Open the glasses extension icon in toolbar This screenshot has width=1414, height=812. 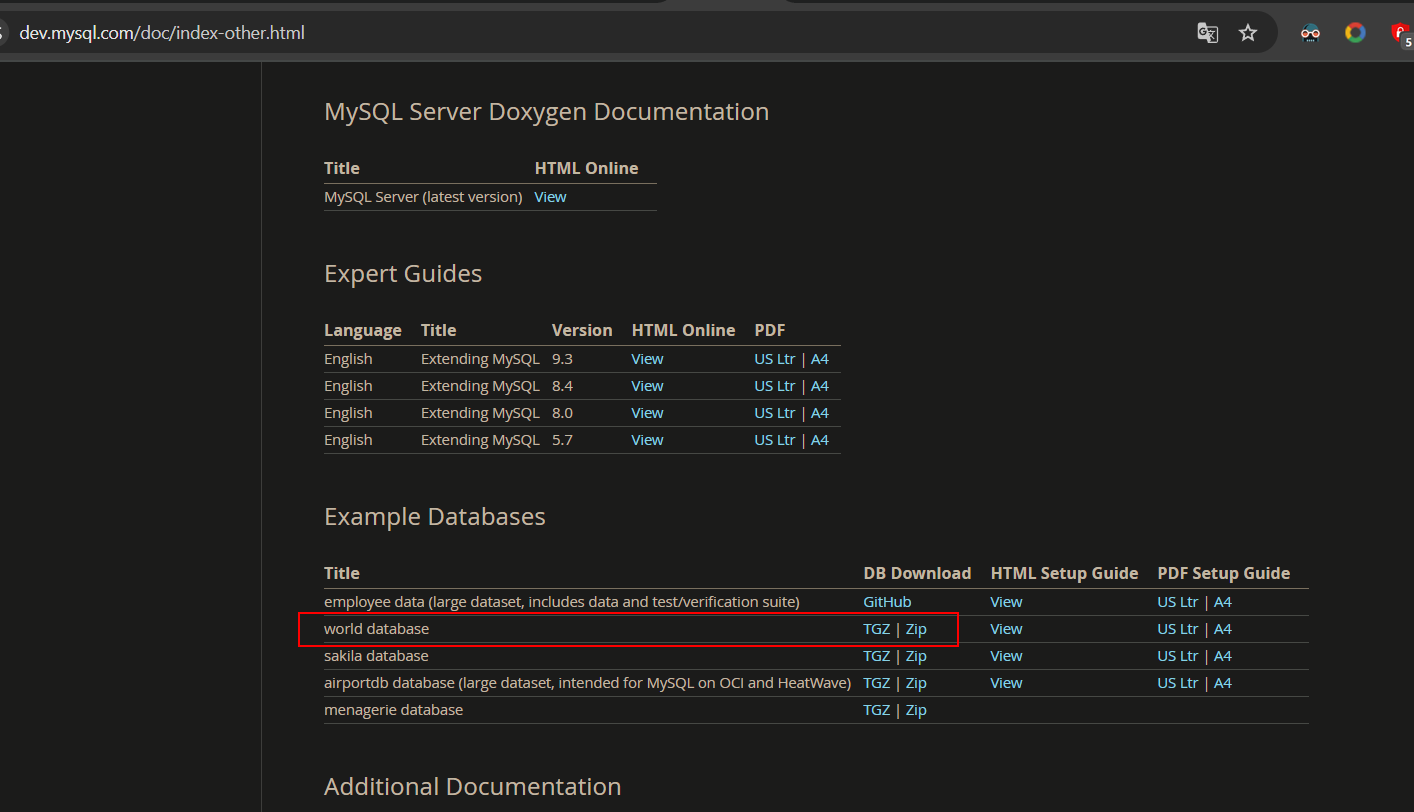click(1310, 33)
